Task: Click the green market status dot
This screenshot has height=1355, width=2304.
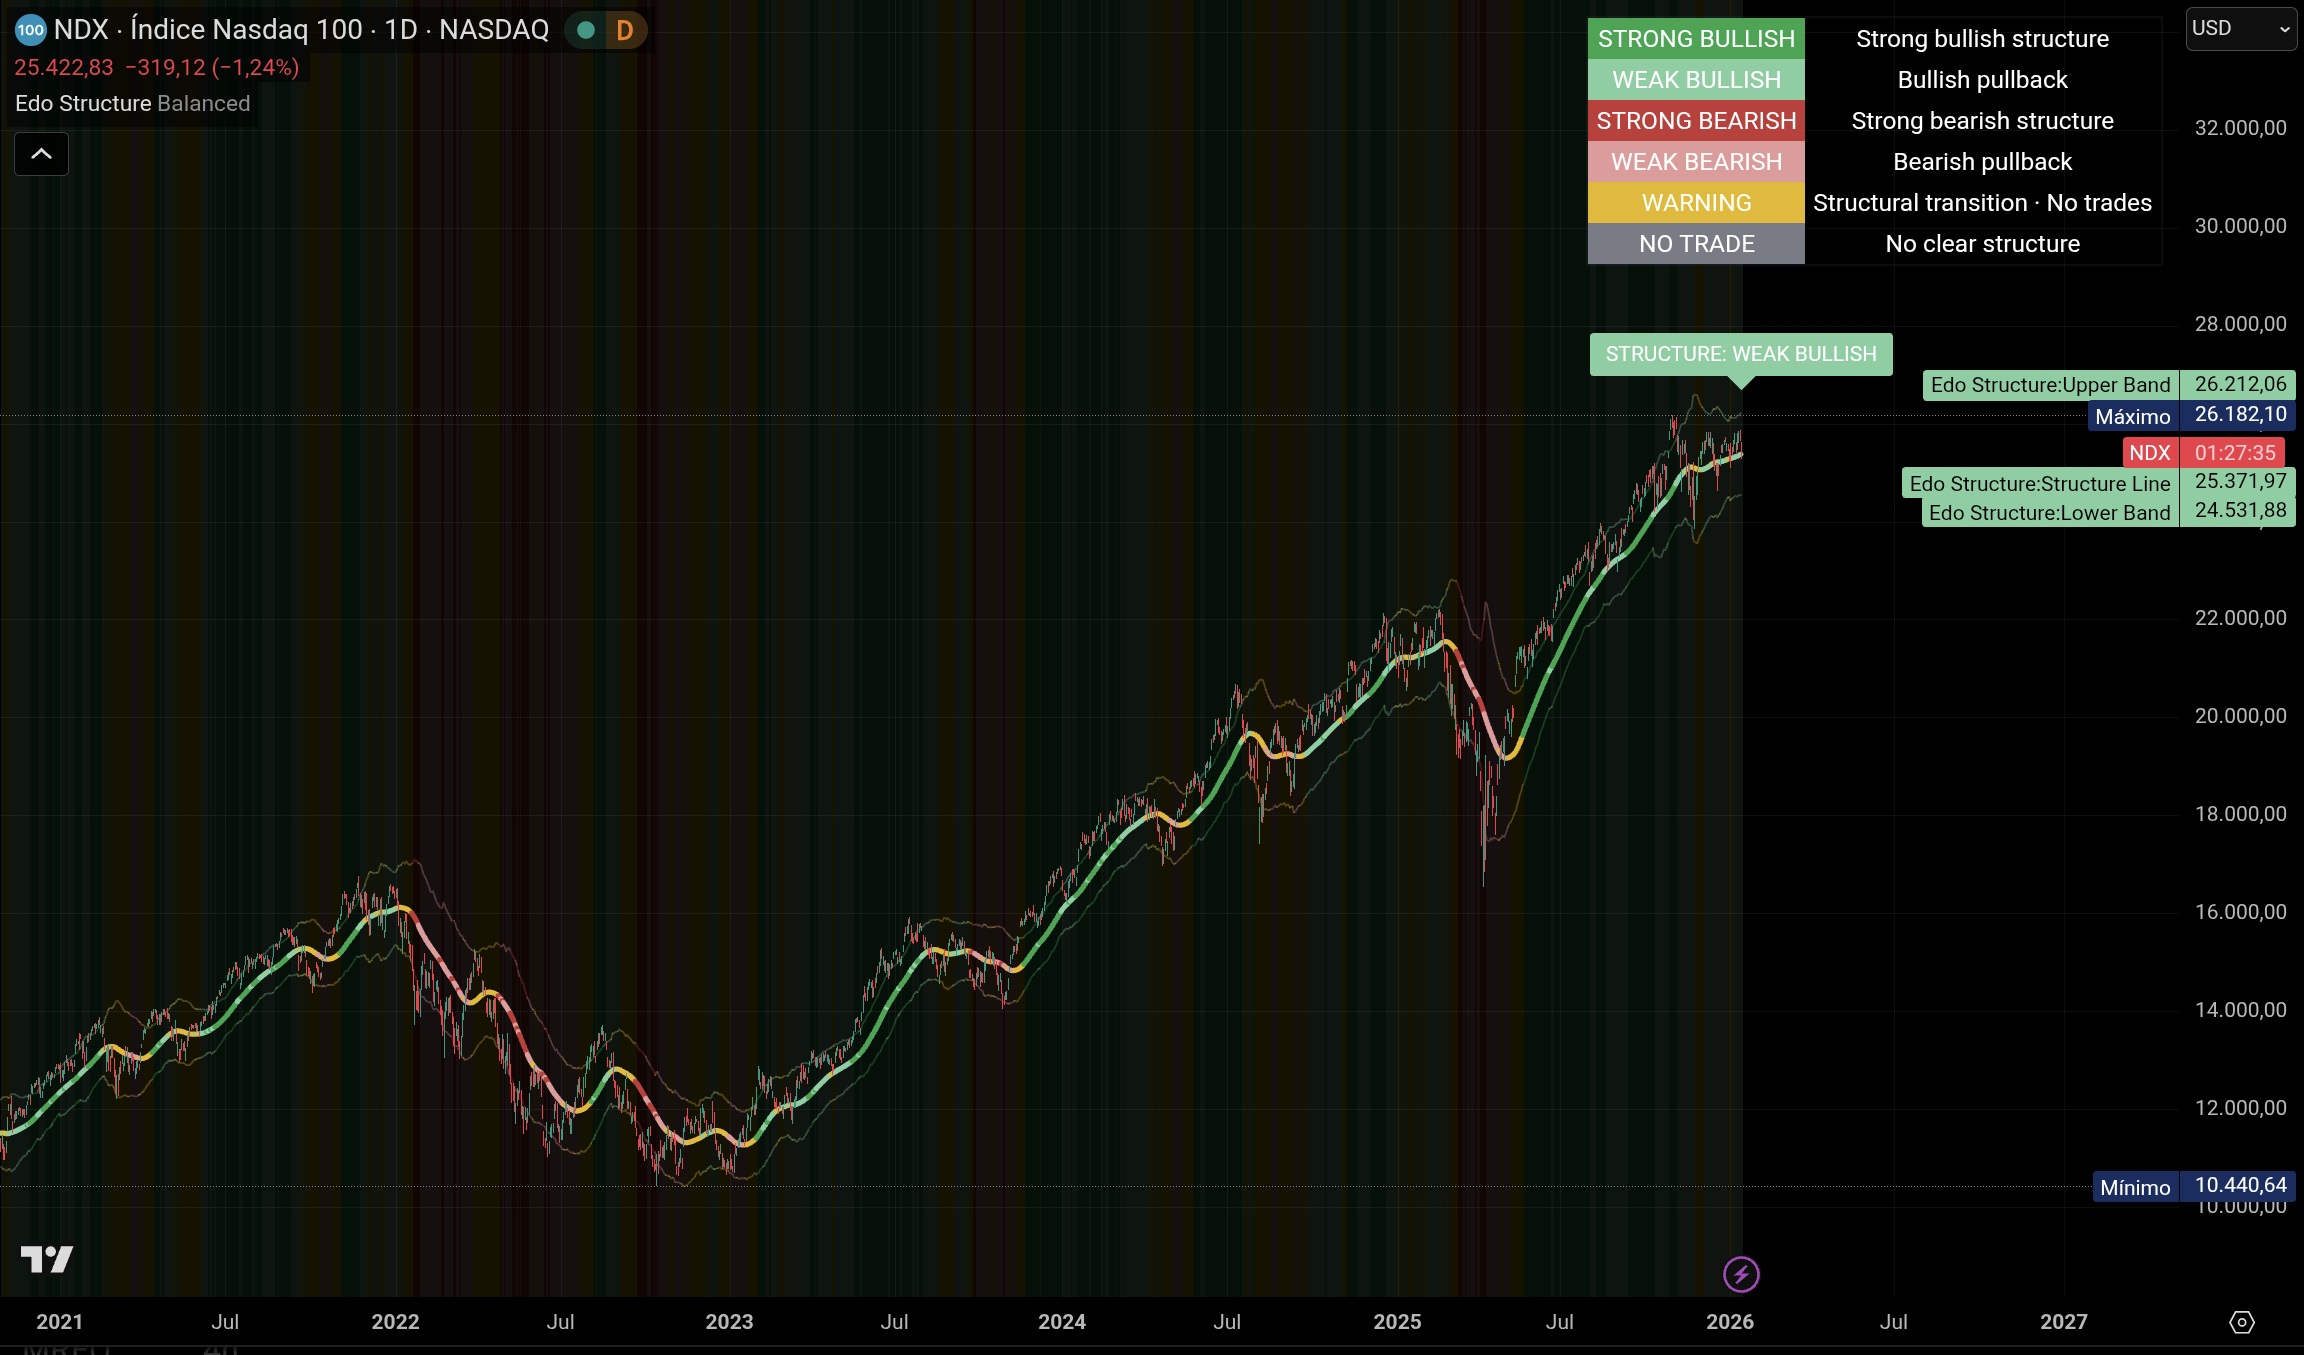Action: pyautogui.click(x=587, y=30)
